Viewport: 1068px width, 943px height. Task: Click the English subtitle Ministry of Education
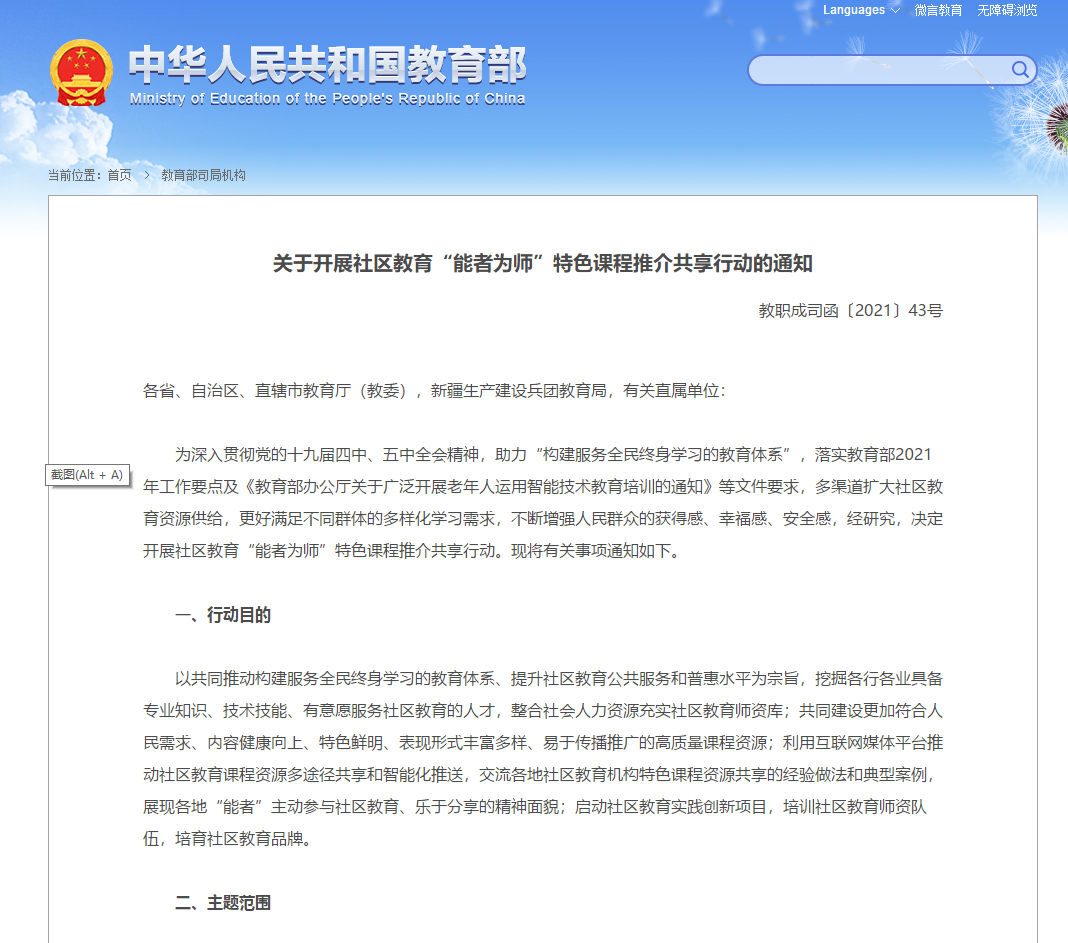(x=327, y=99)
